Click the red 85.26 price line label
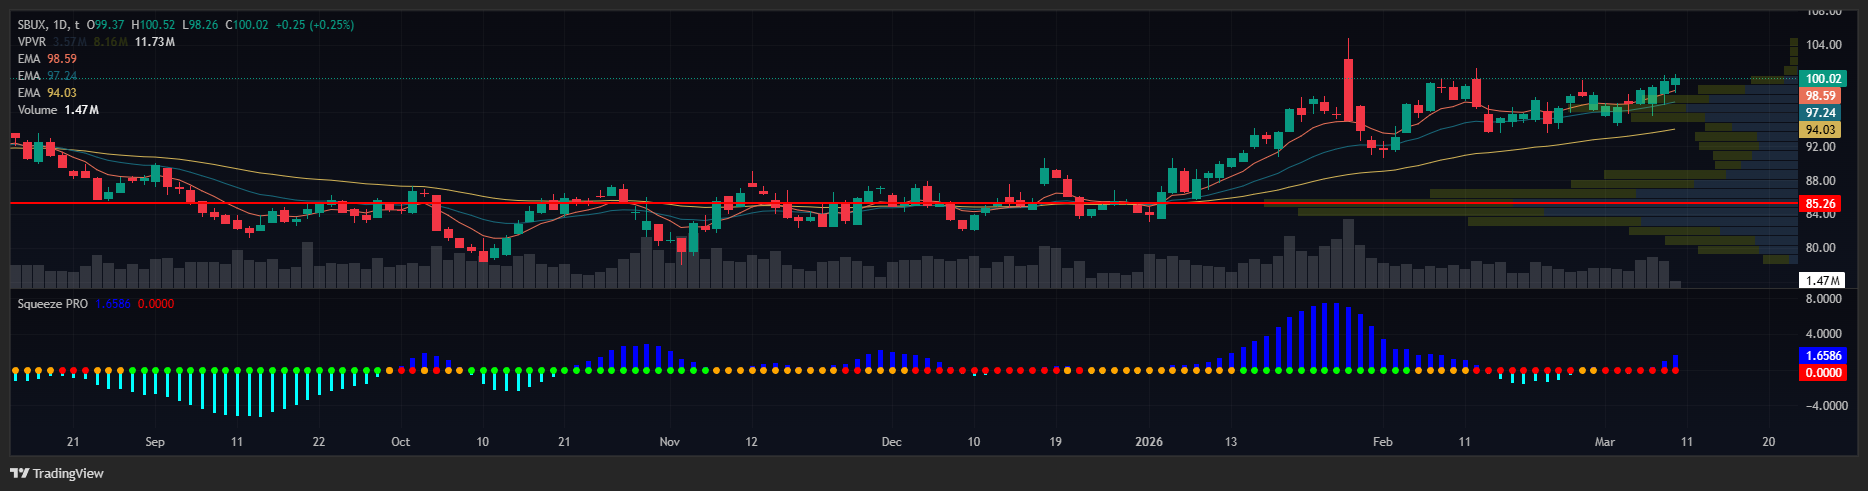1868x491 pixels. 1820,203
